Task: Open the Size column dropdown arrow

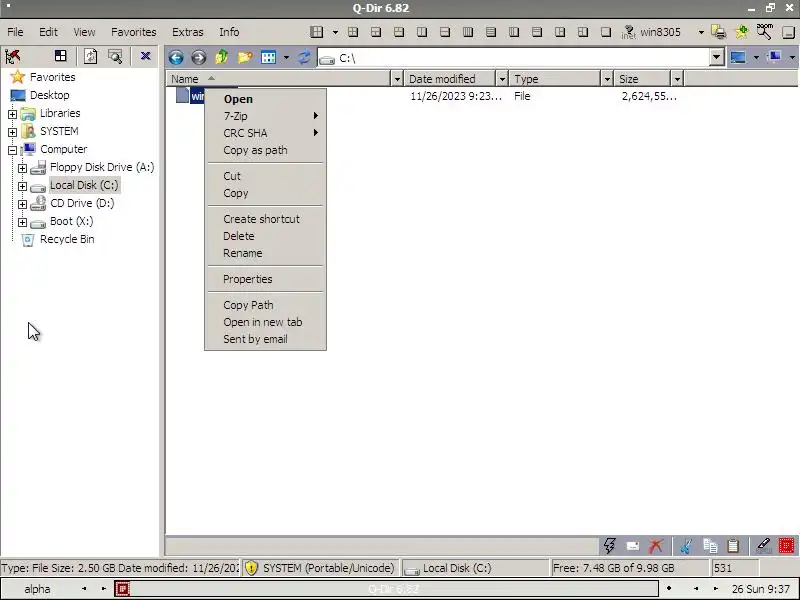Action: (677, 79)
